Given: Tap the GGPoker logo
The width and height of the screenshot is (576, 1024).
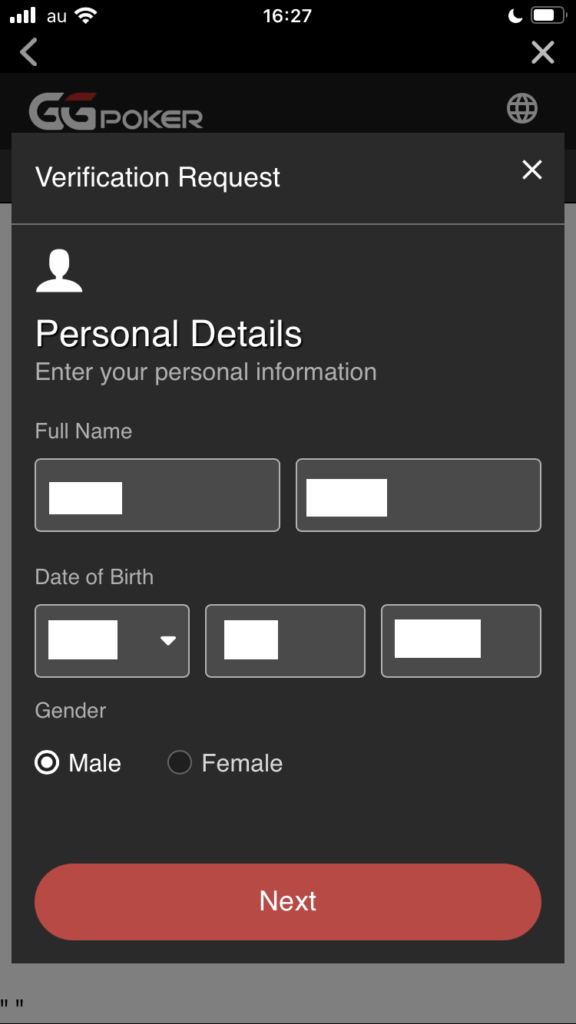Looking at the screenshot, I should 116,110.
